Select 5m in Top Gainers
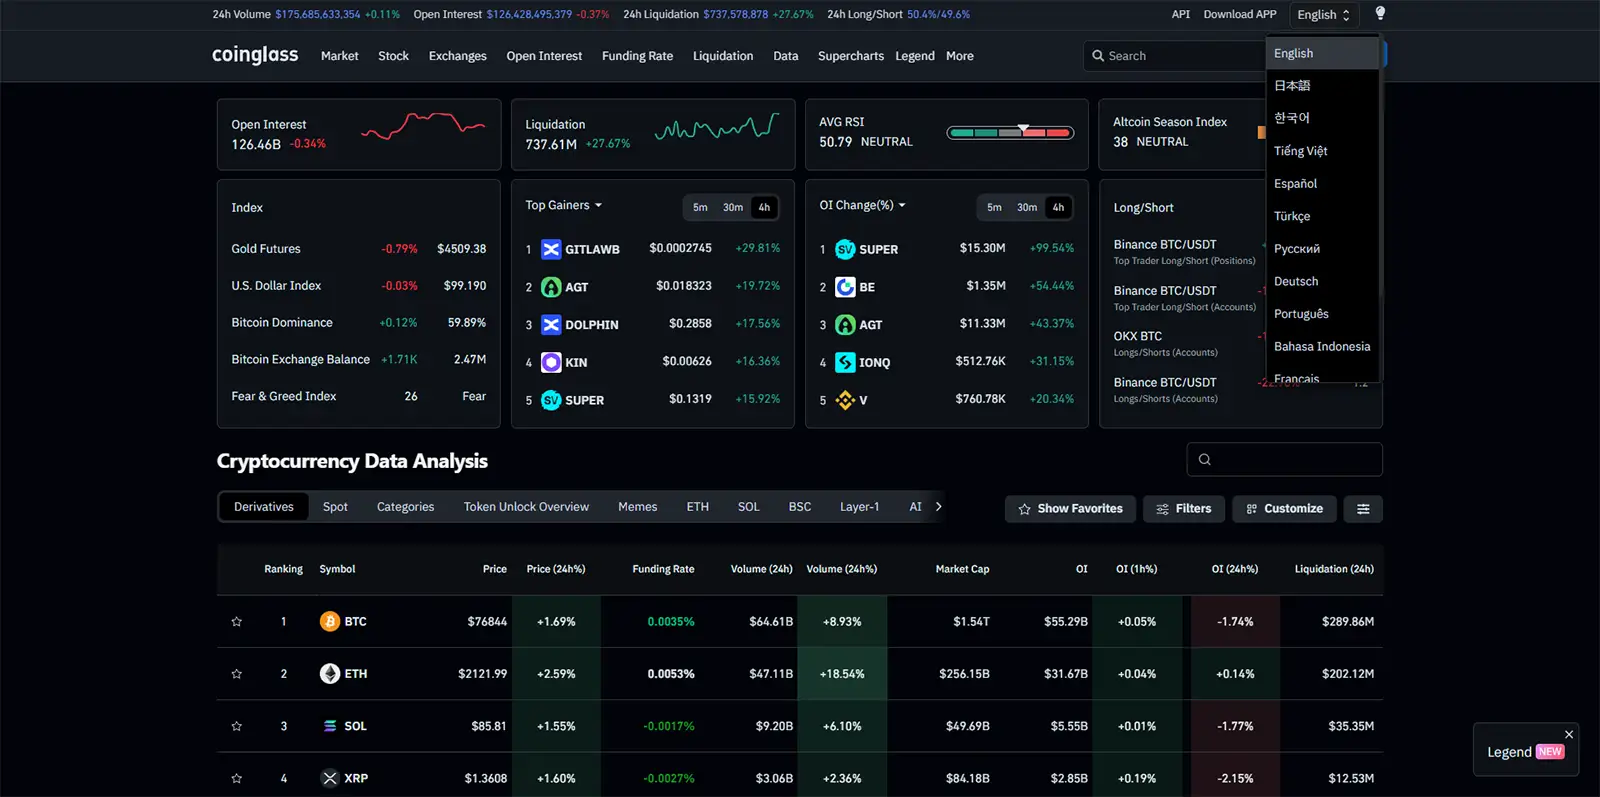The width and height of the screenshot is (1600, 797). pyautogui.click(x=700, y=208)
